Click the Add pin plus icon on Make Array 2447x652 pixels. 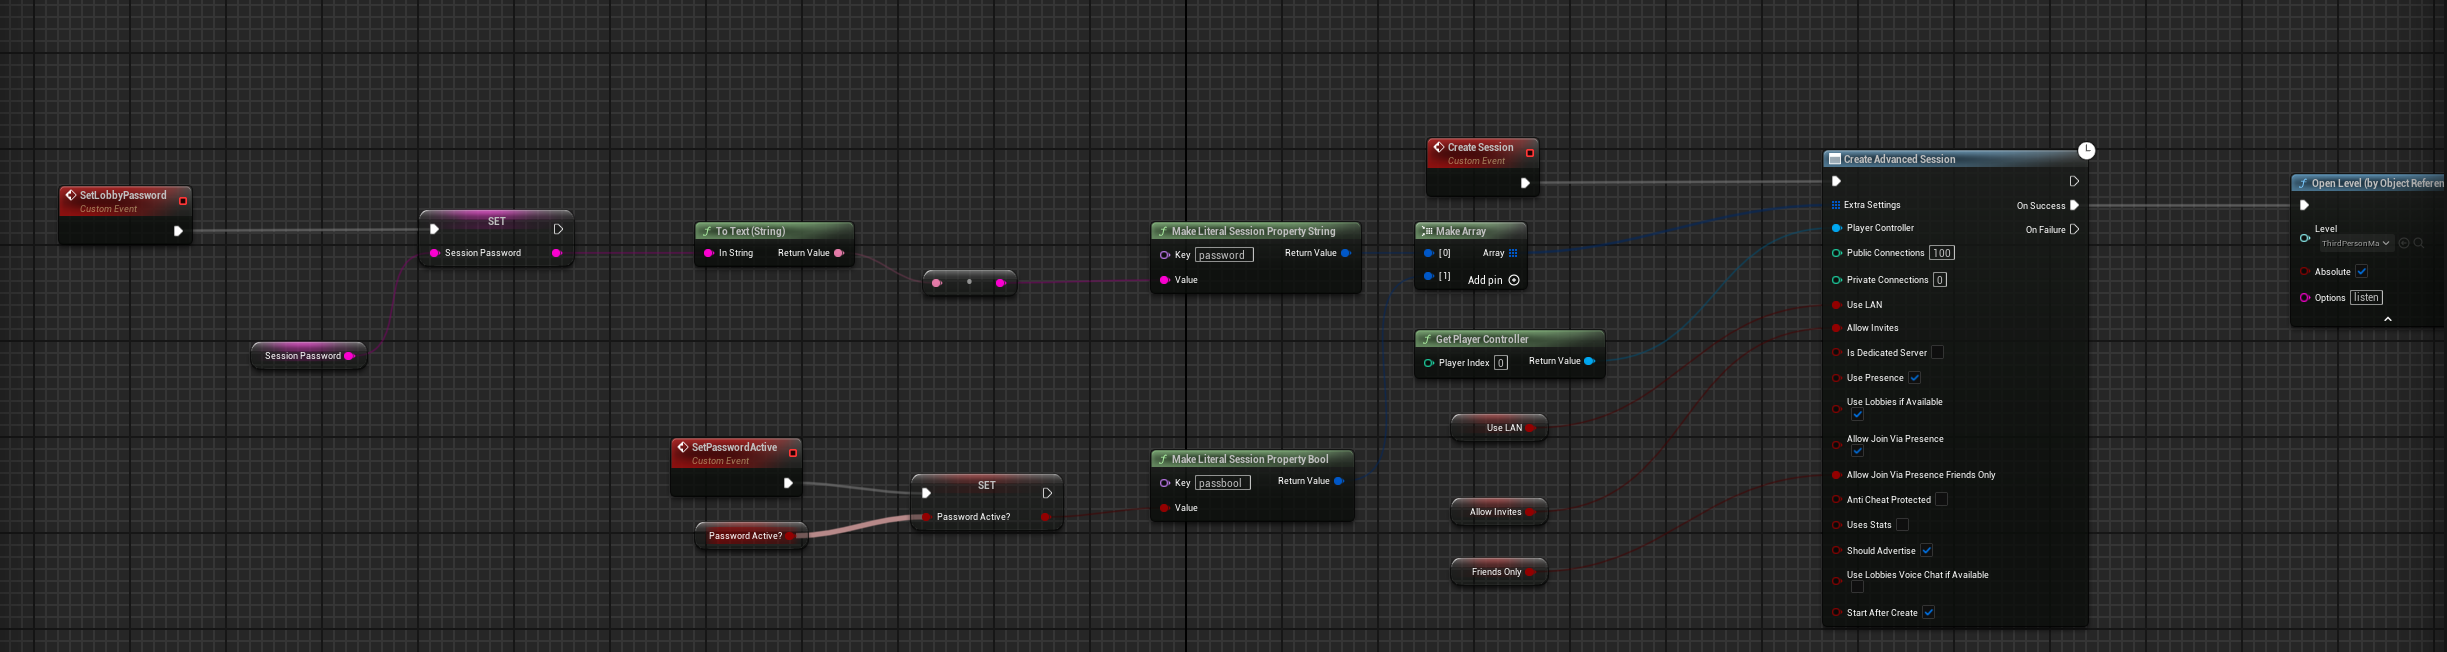pos(1514,280)
